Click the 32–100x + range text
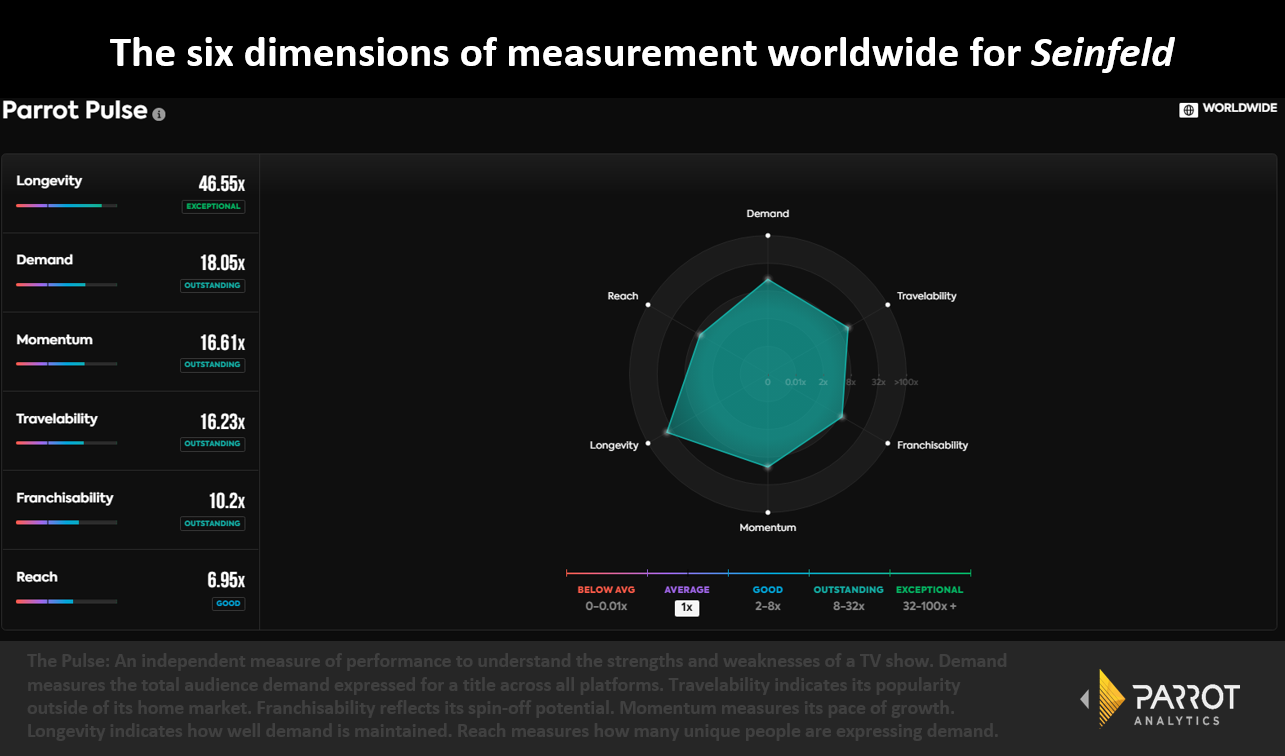This screenshot has width=1285, height=756. click(930, 606)
